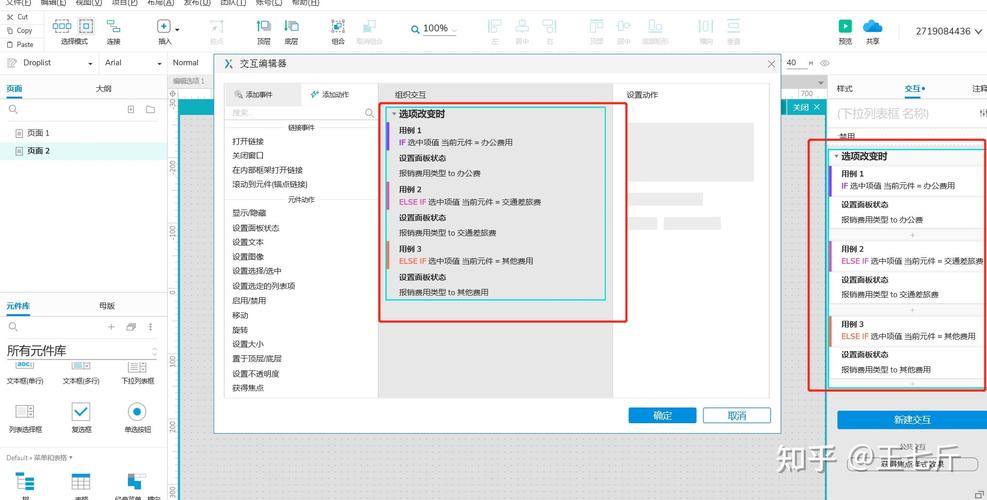Screen dimensions: 987x500
Task: Click search icon in pages panel
Action: (13, 110)
